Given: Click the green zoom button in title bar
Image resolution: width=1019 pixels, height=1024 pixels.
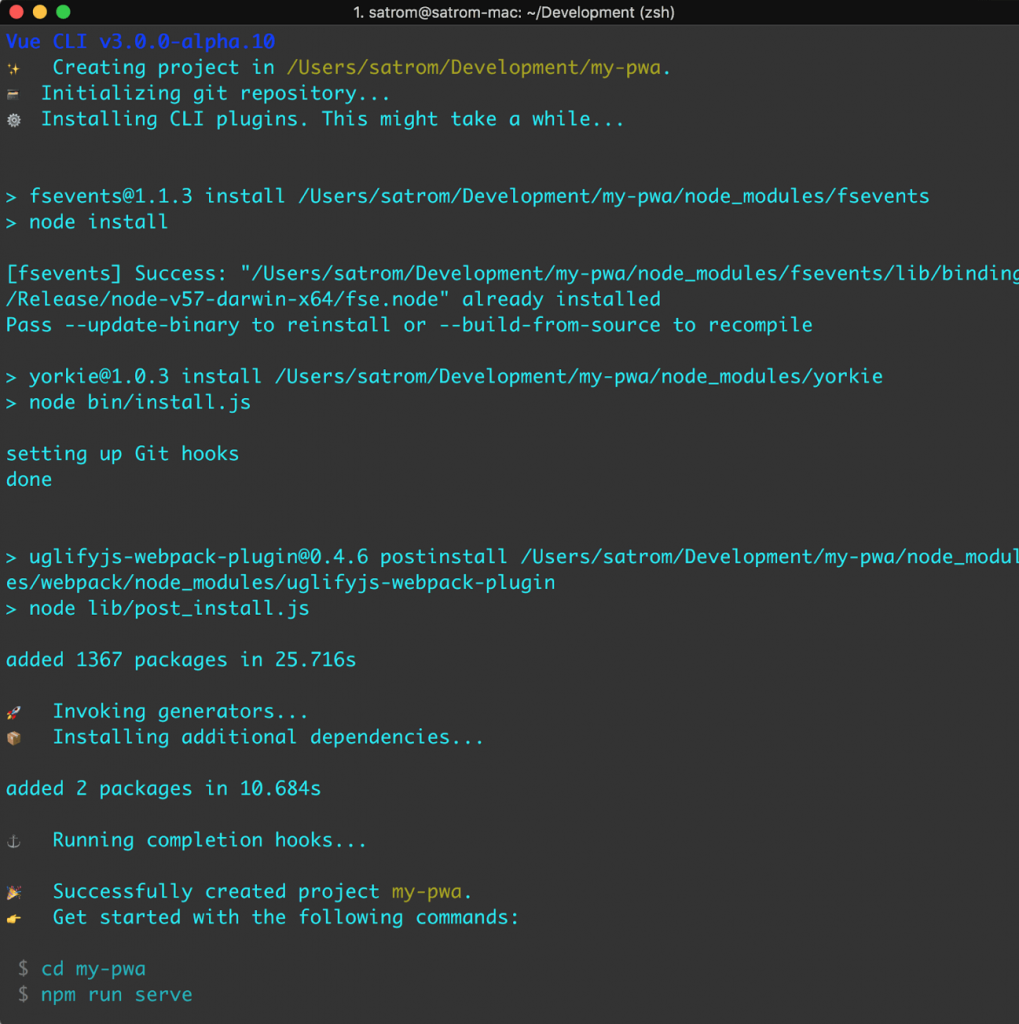Looking at the screenshot, I should click(64, 13).
